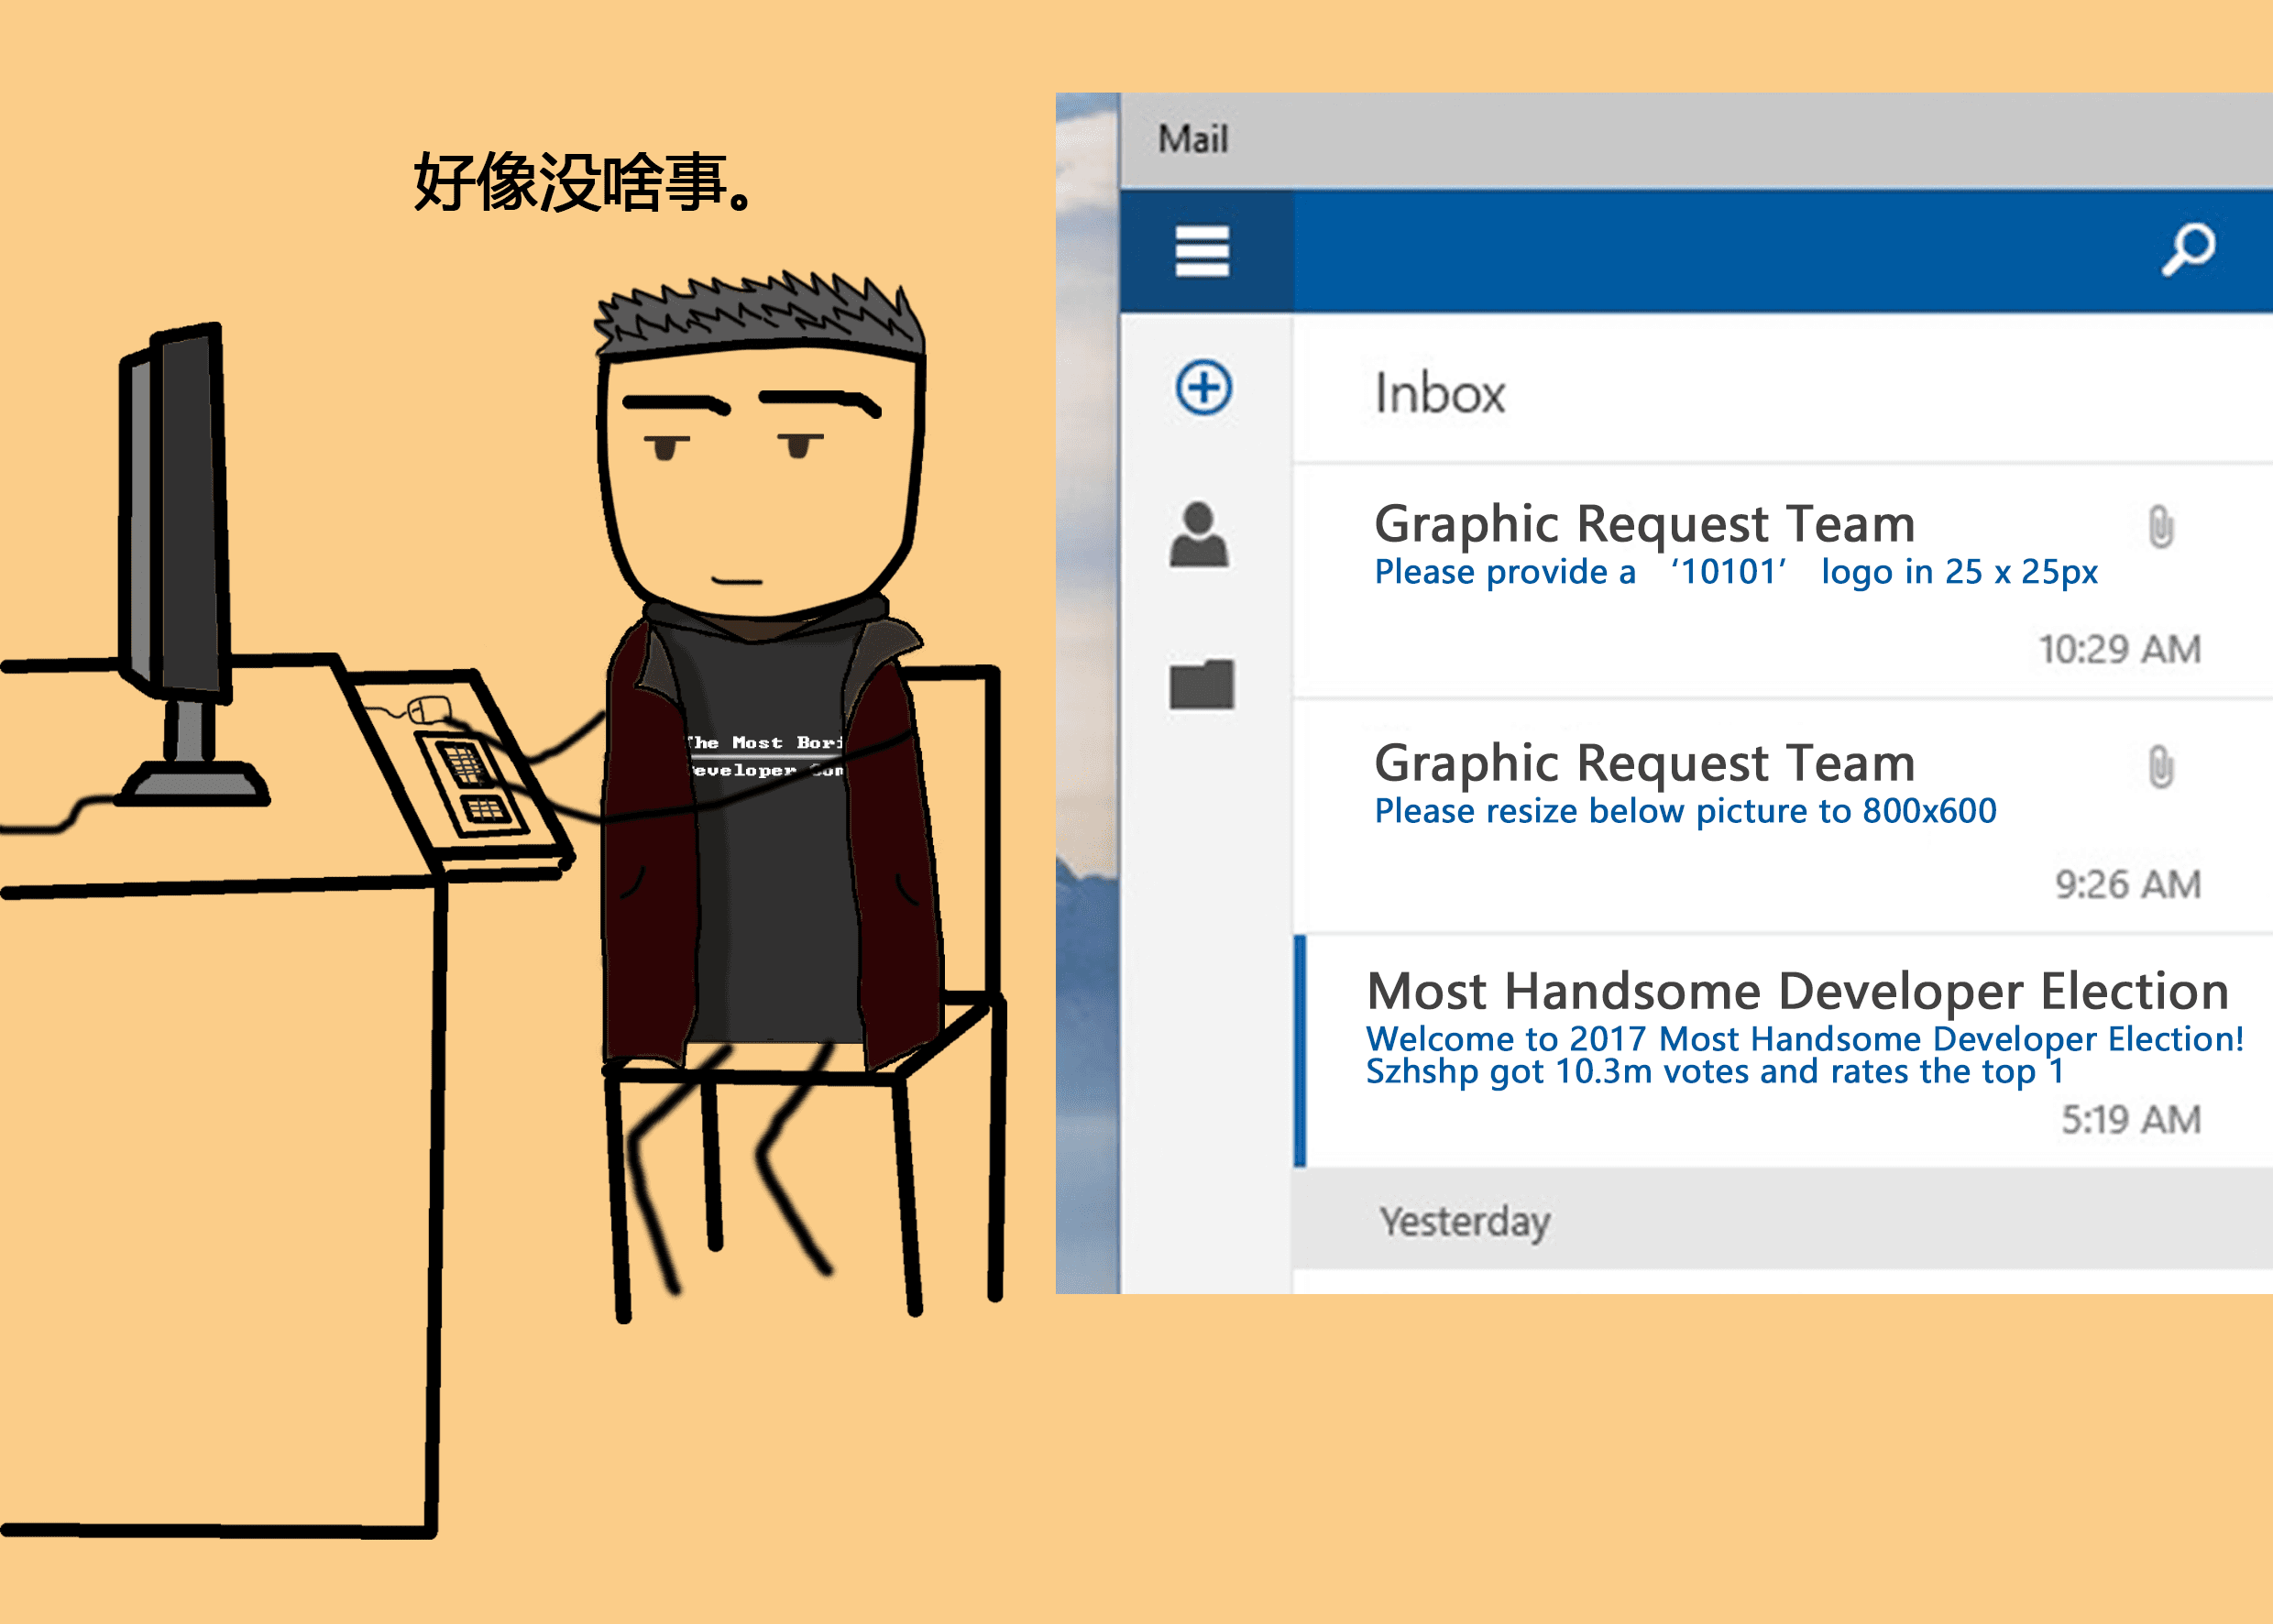
Task: Open the hamburger menu in Mail
Action: click(x=1201, y=250)
